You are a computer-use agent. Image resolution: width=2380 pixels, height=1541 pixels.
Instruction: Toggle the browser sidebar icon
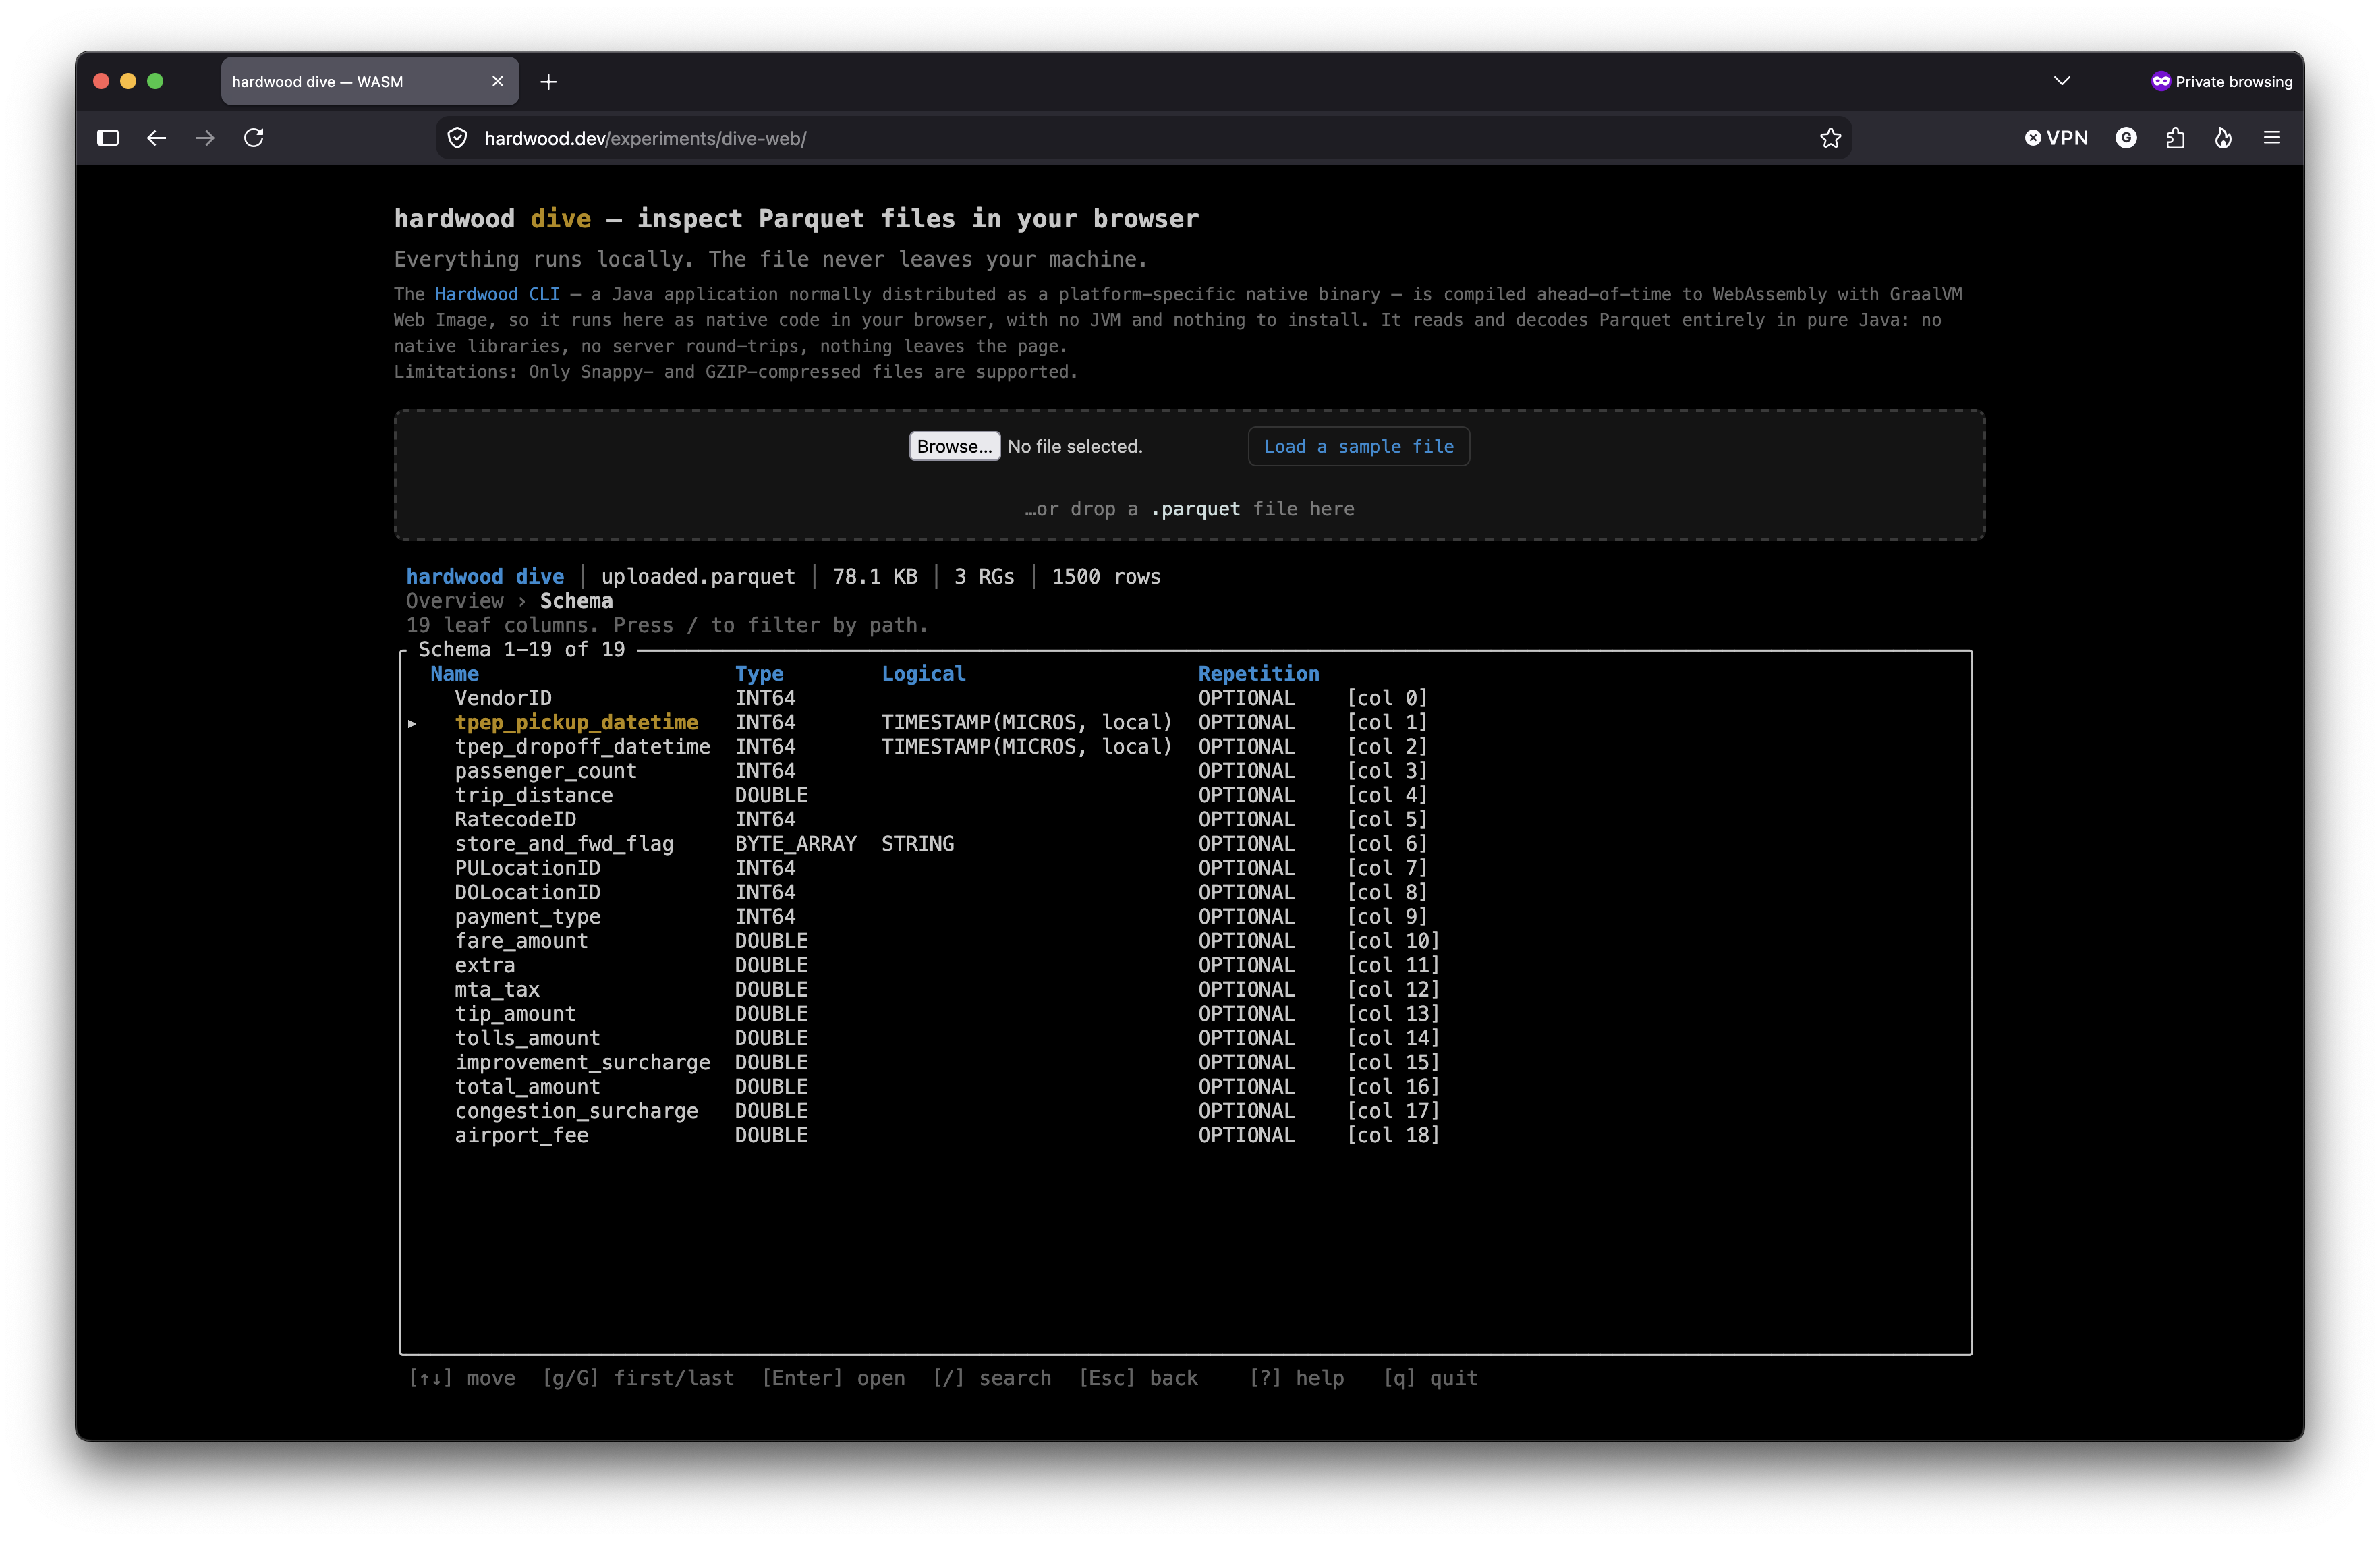[108, 138]
